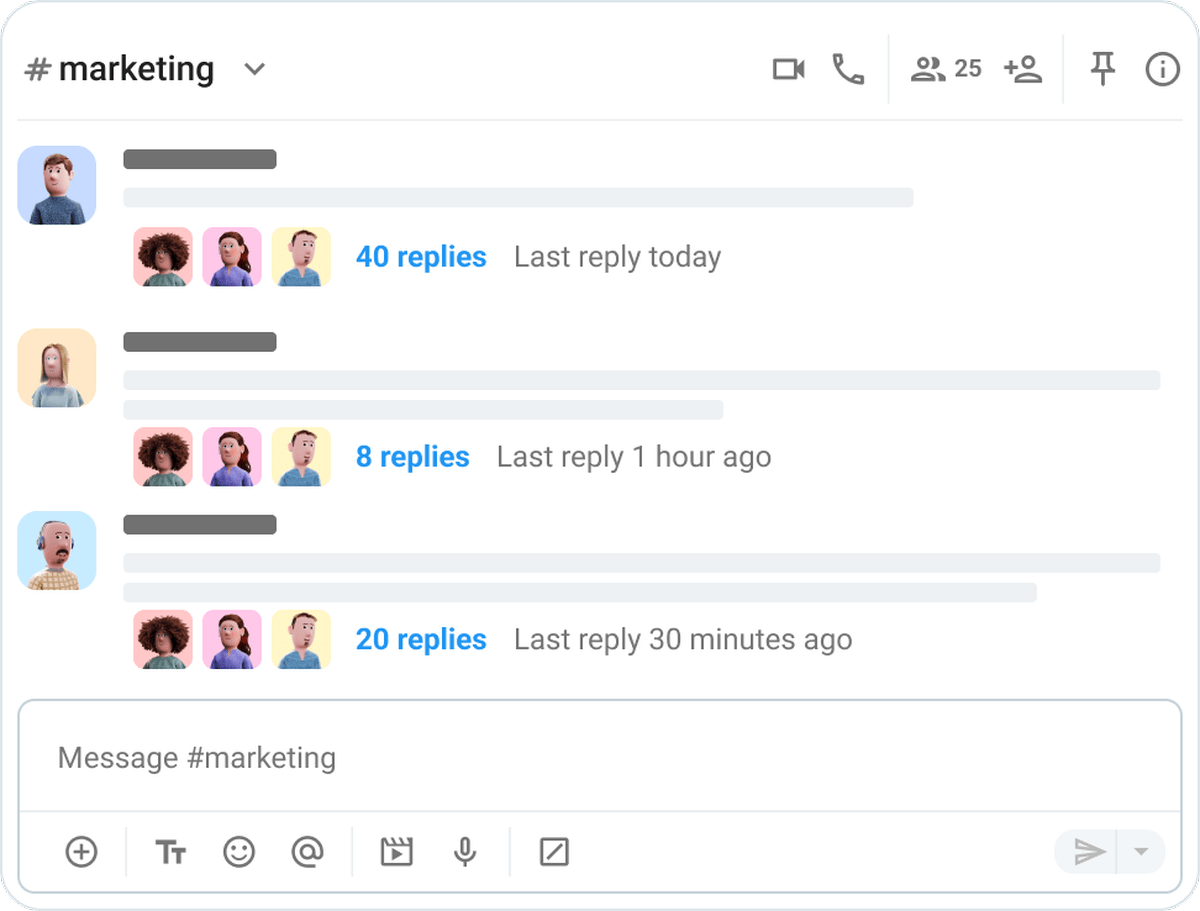1200x911 pixels.
Task: Add people to the #marketing channel
Action: click(1023, 69)
